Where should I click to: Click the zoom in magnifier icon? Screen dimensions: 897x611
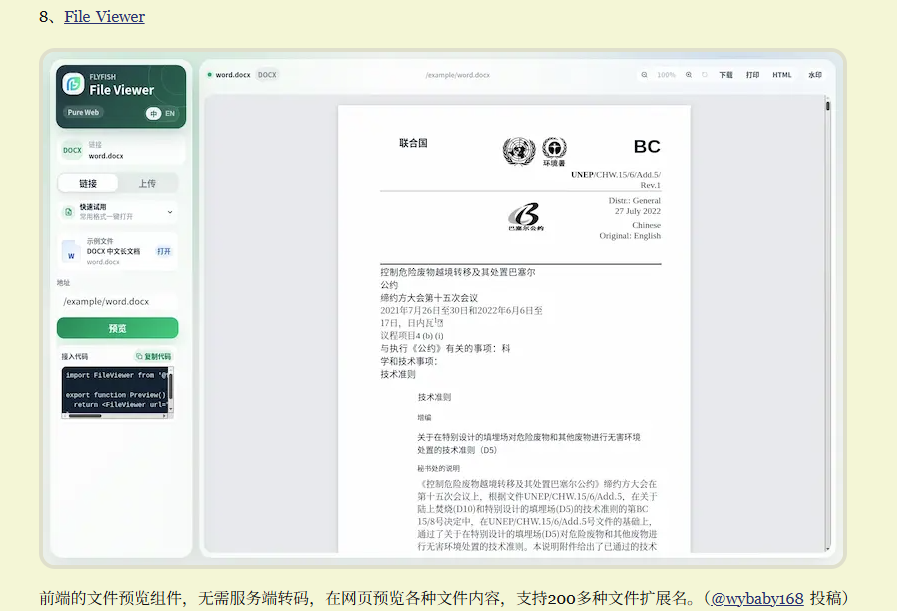[689, 75]
